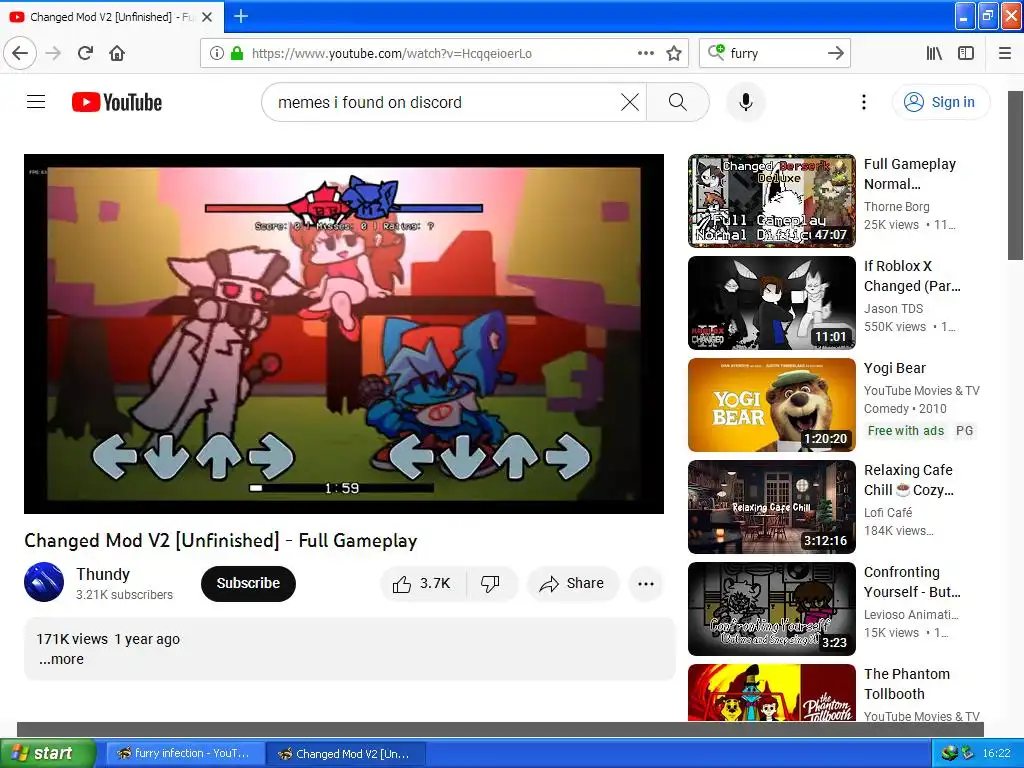1024x768 pixels.
Task: Open a new tab with plus icon
Action: [240, 16]
